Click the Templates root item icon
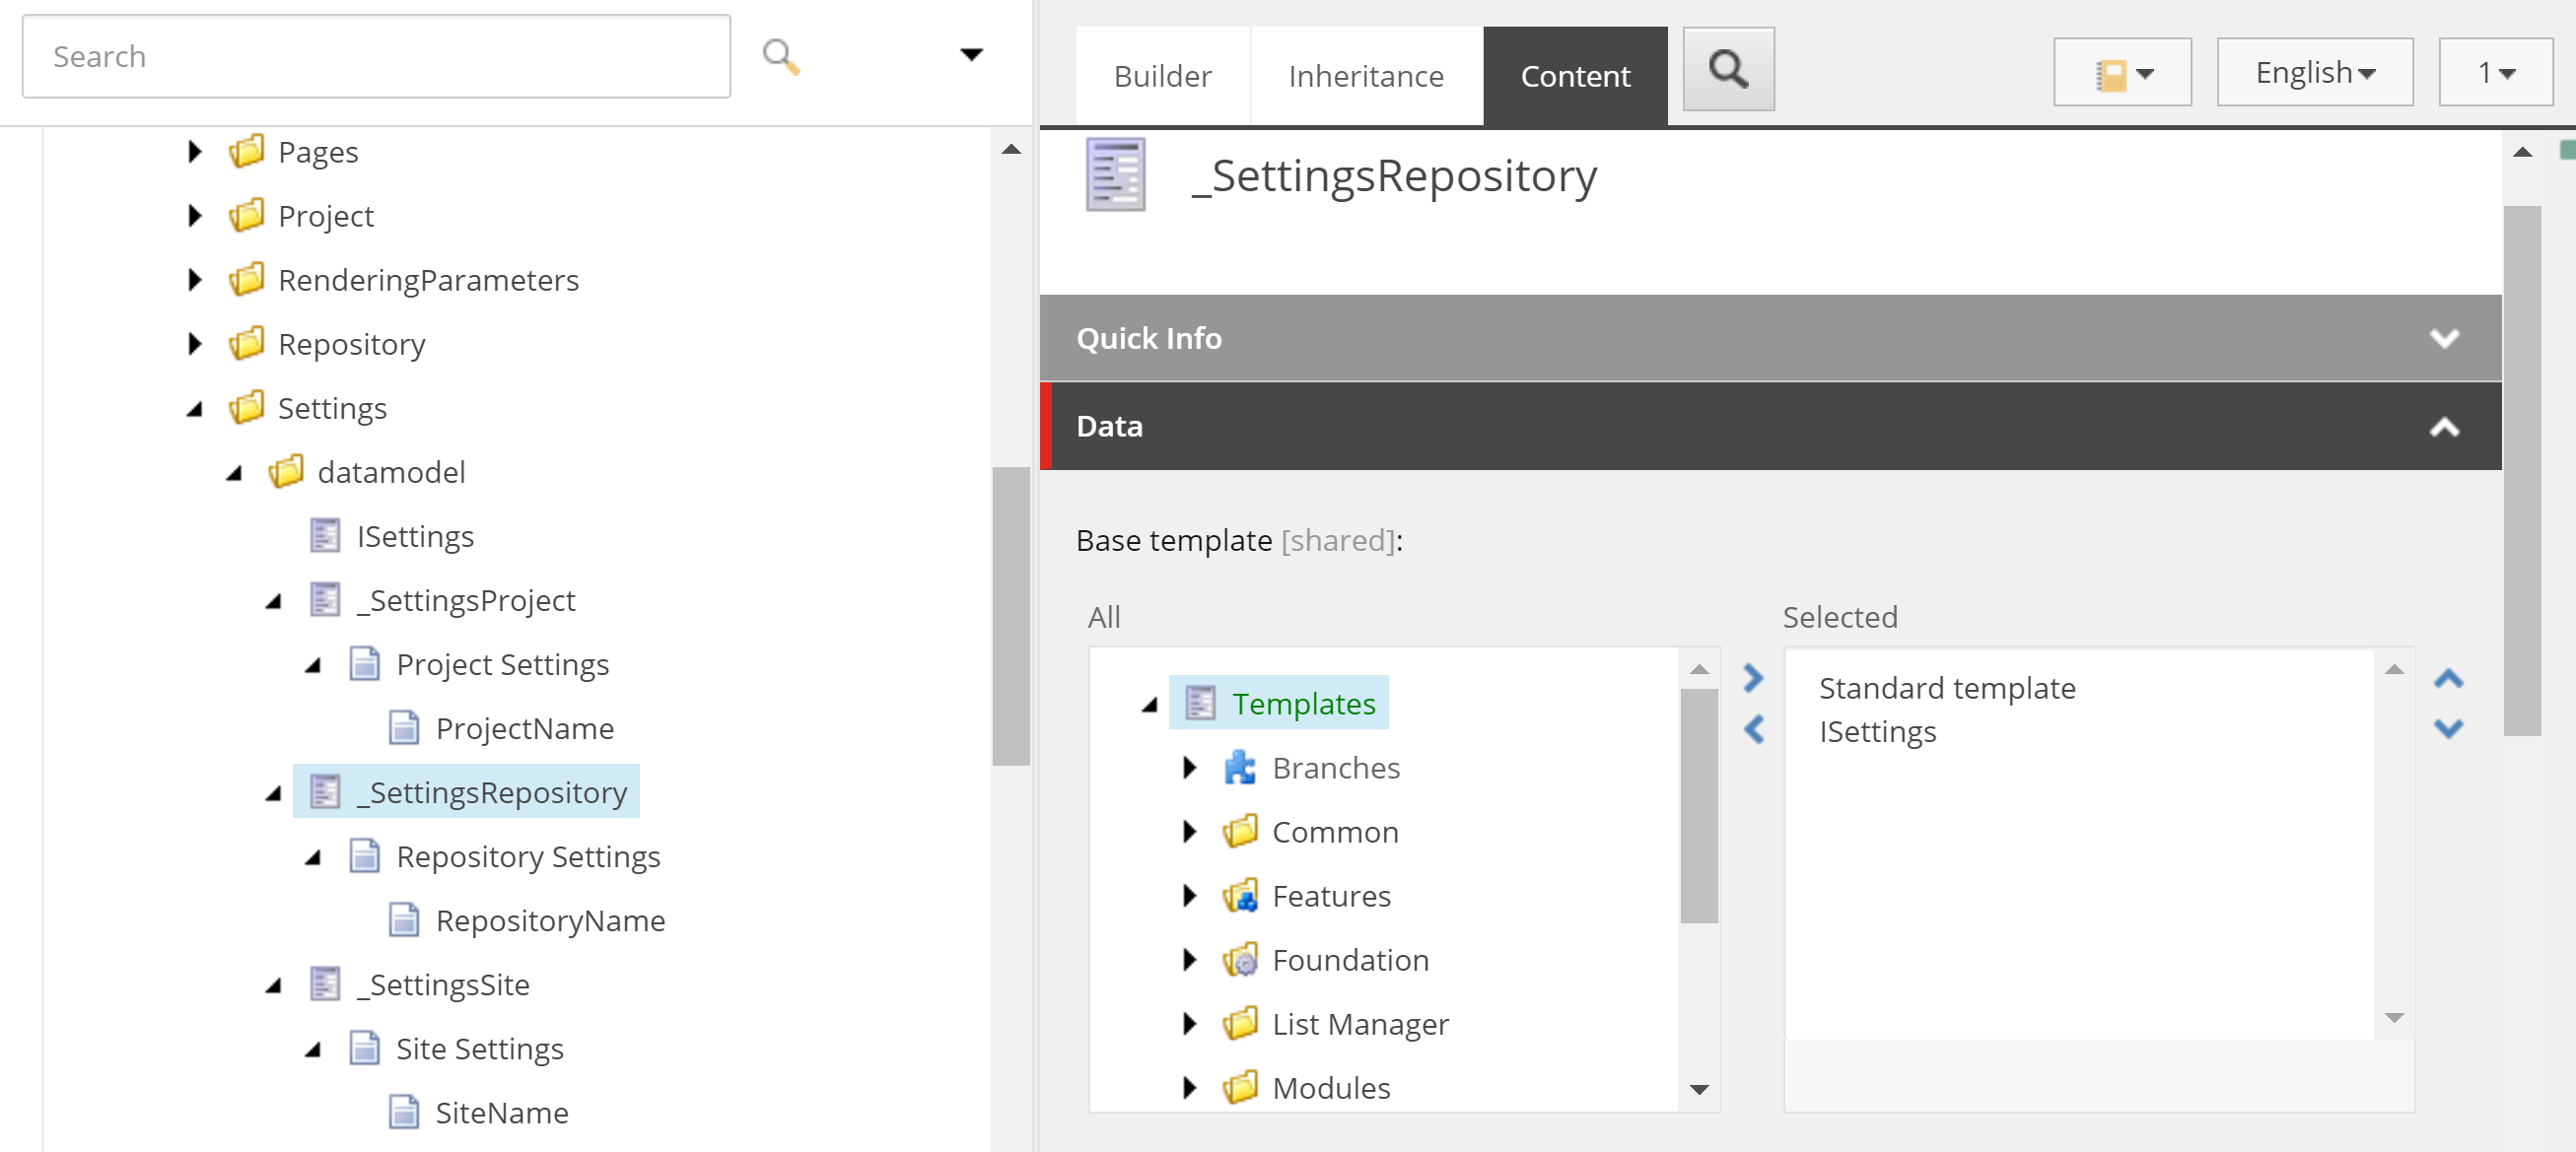 [1199, 702]
